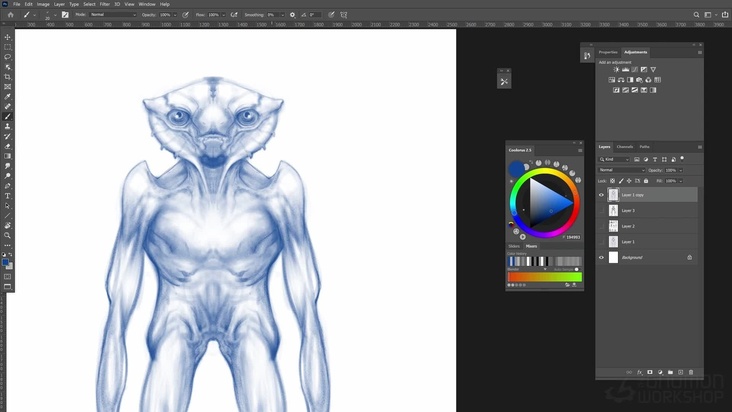Add Invert adjustment
732x412 pixels.
616,90
